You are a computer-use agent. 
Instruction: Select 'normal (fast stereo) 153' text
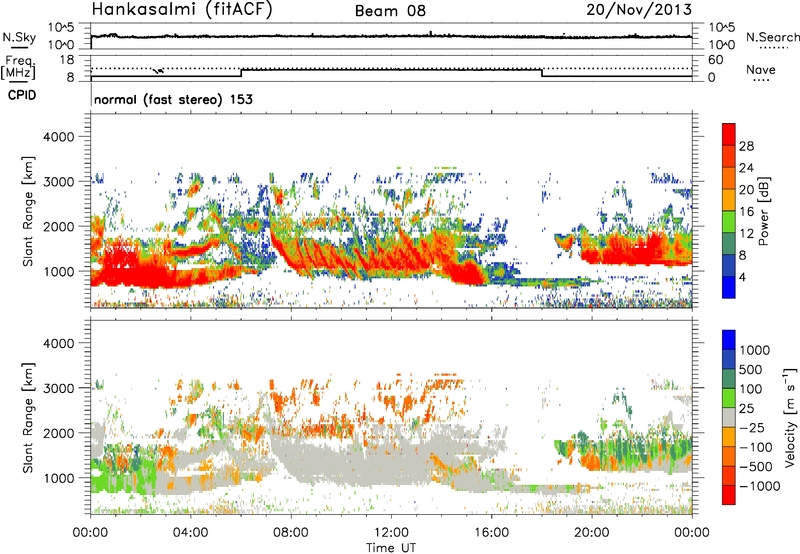[x=173, y=99]
